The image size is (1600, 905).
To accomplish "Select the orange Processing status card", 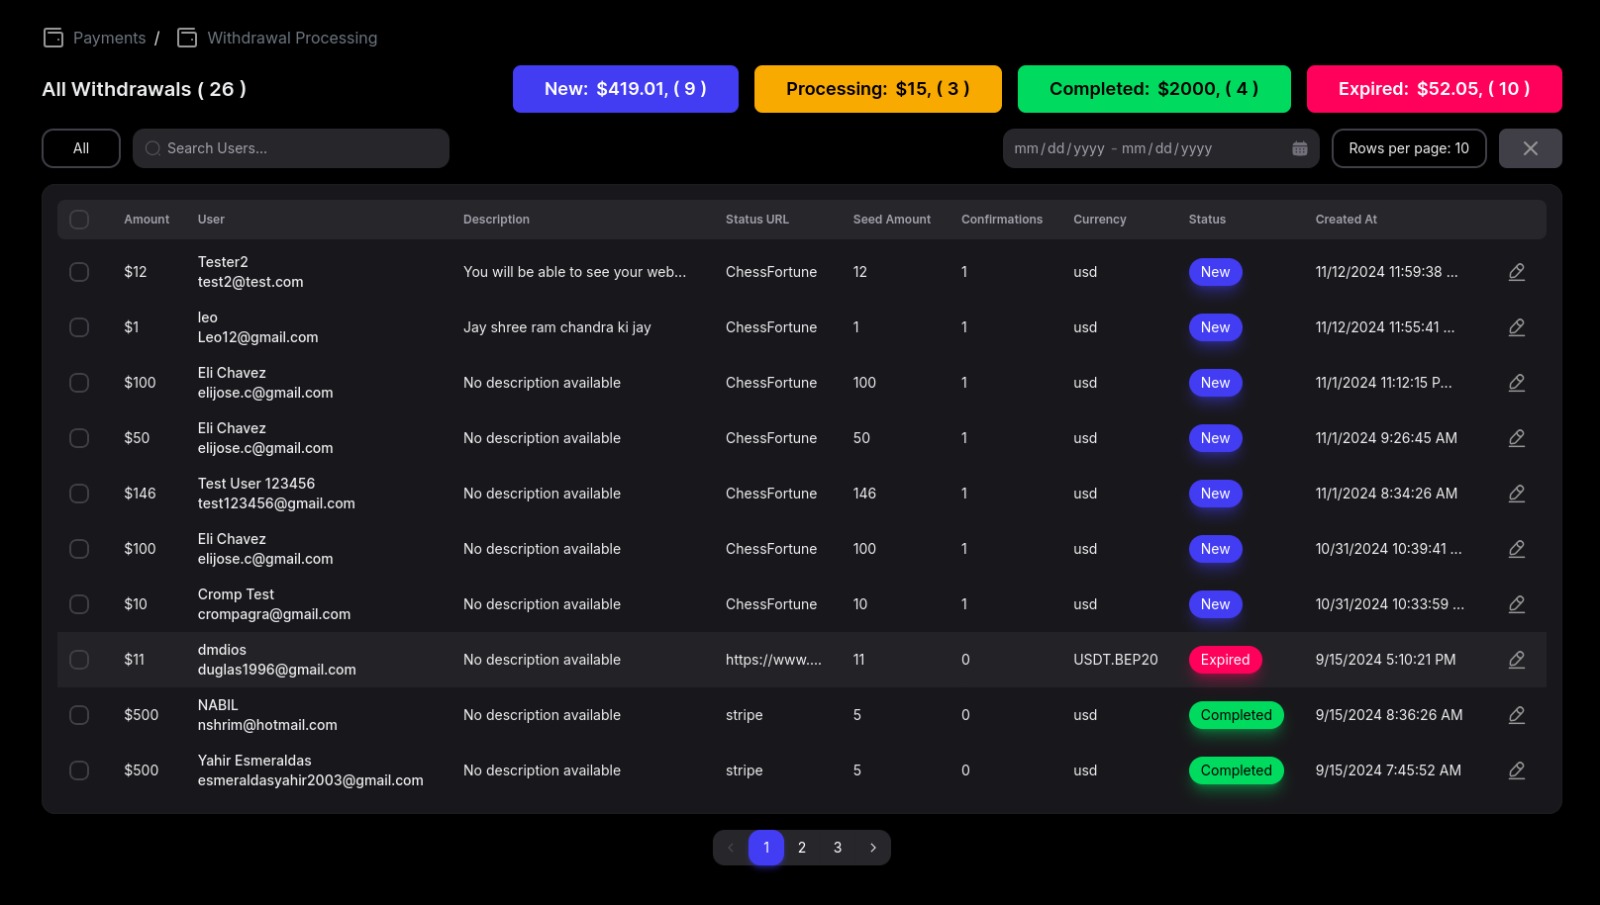I will coord(877,89).
